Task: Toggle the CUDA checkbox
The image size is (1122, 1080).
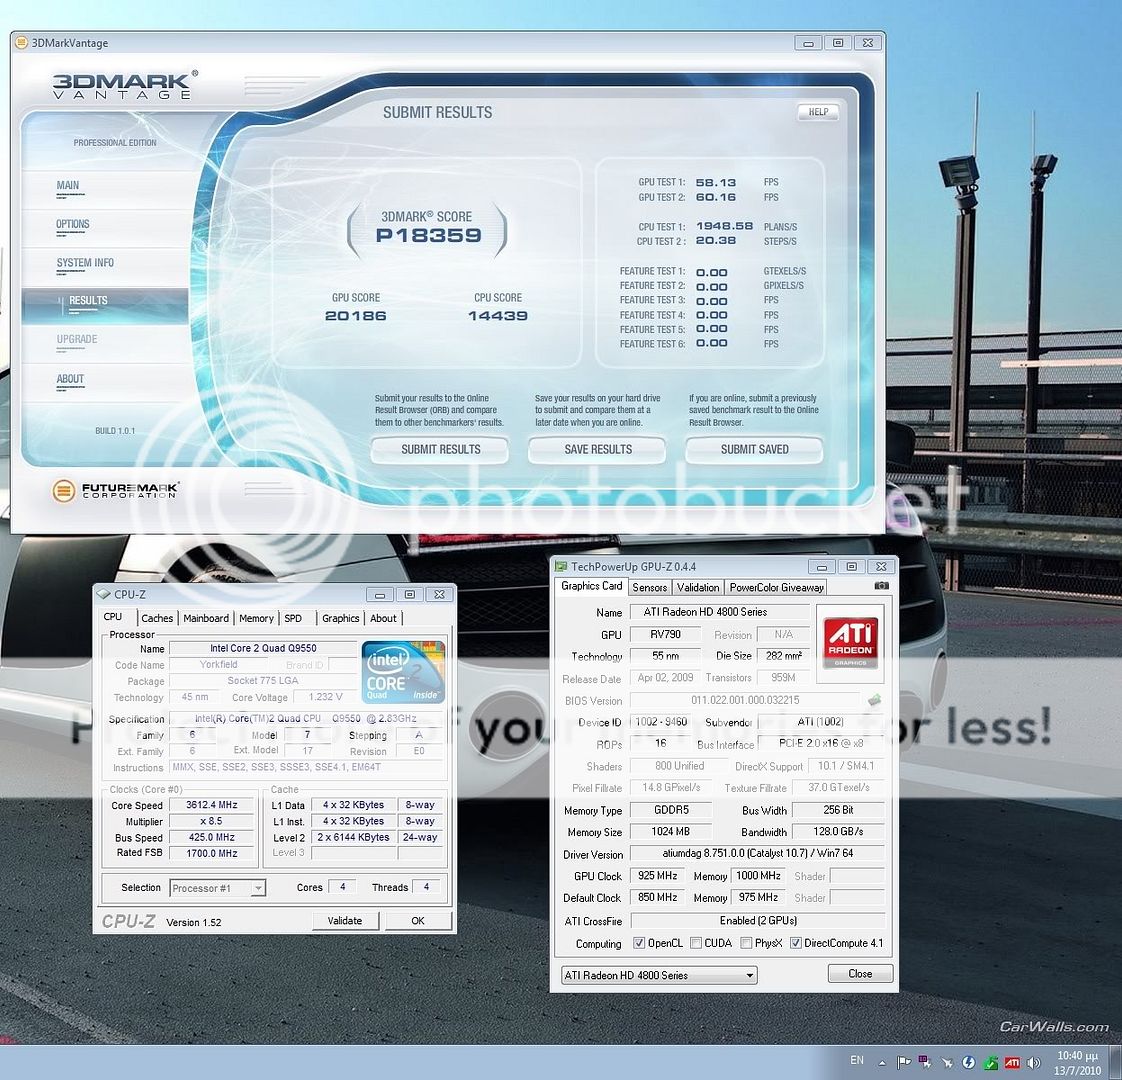Action: (696, 943)
